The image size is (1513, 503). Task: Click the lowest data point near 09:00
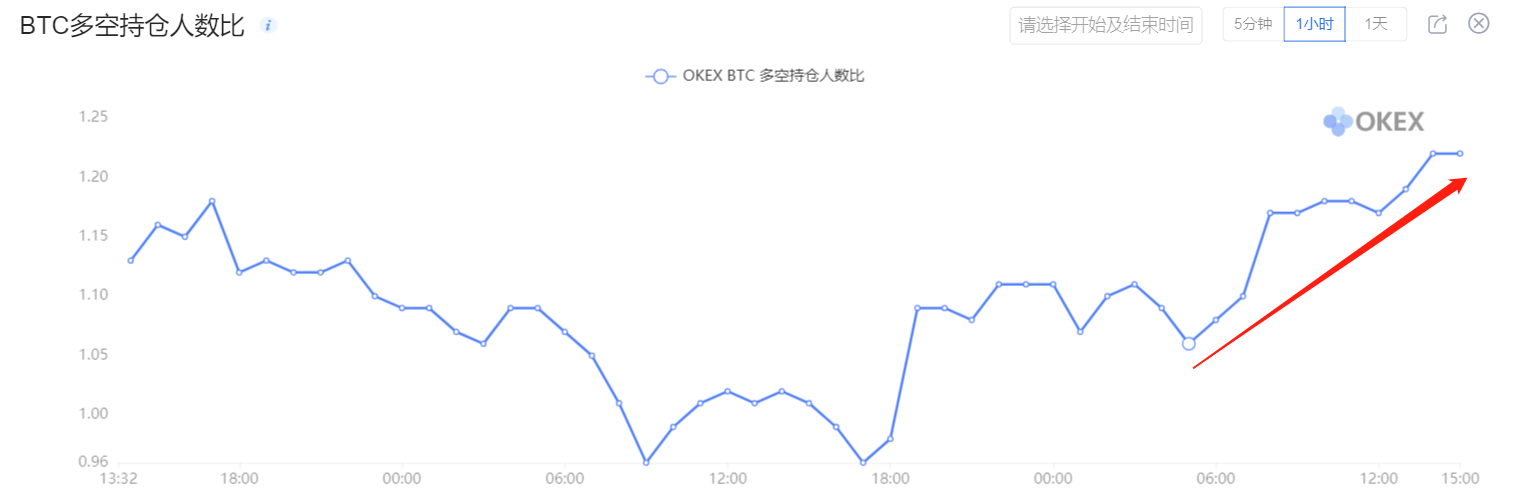click(x=646, y=462)
